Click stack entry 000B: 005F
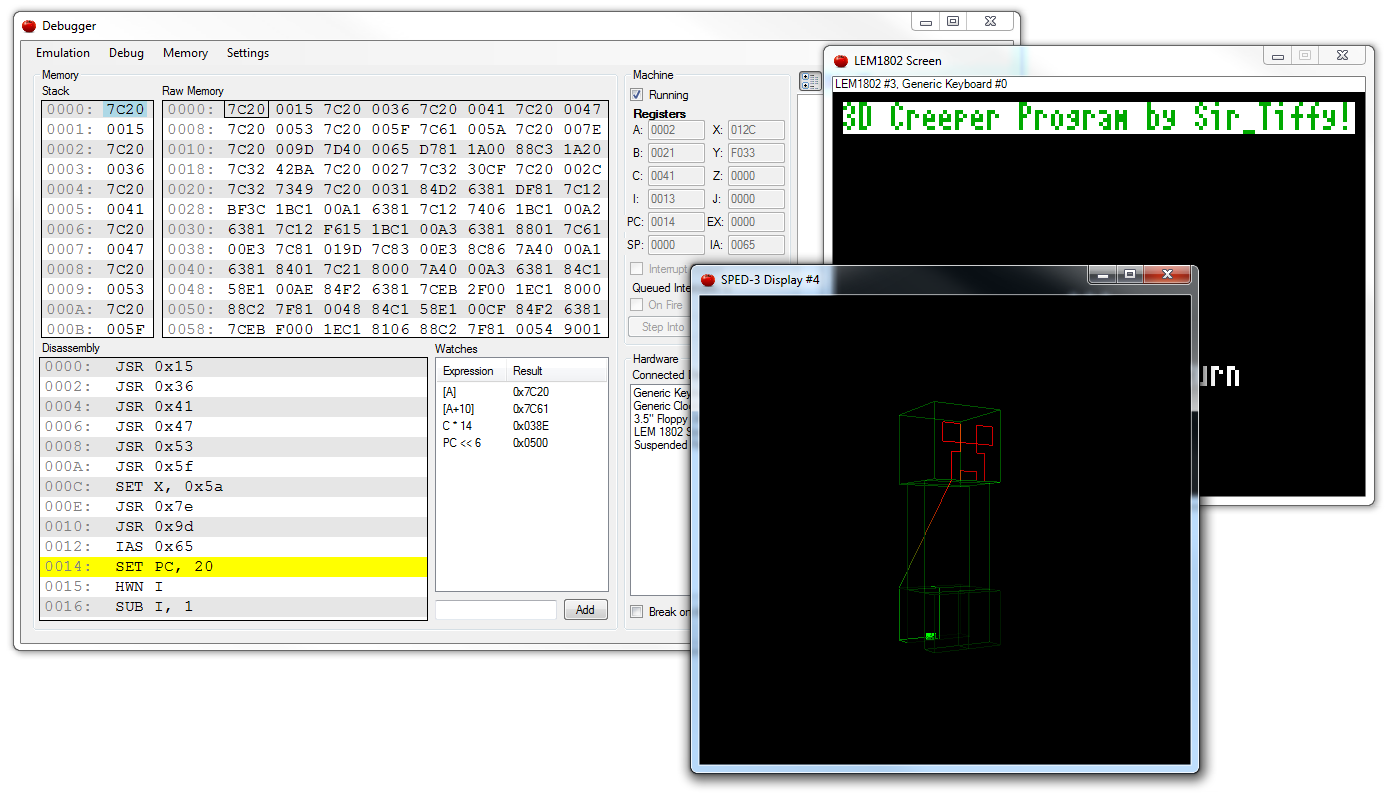1388x793 pixels. pos(97,329)
